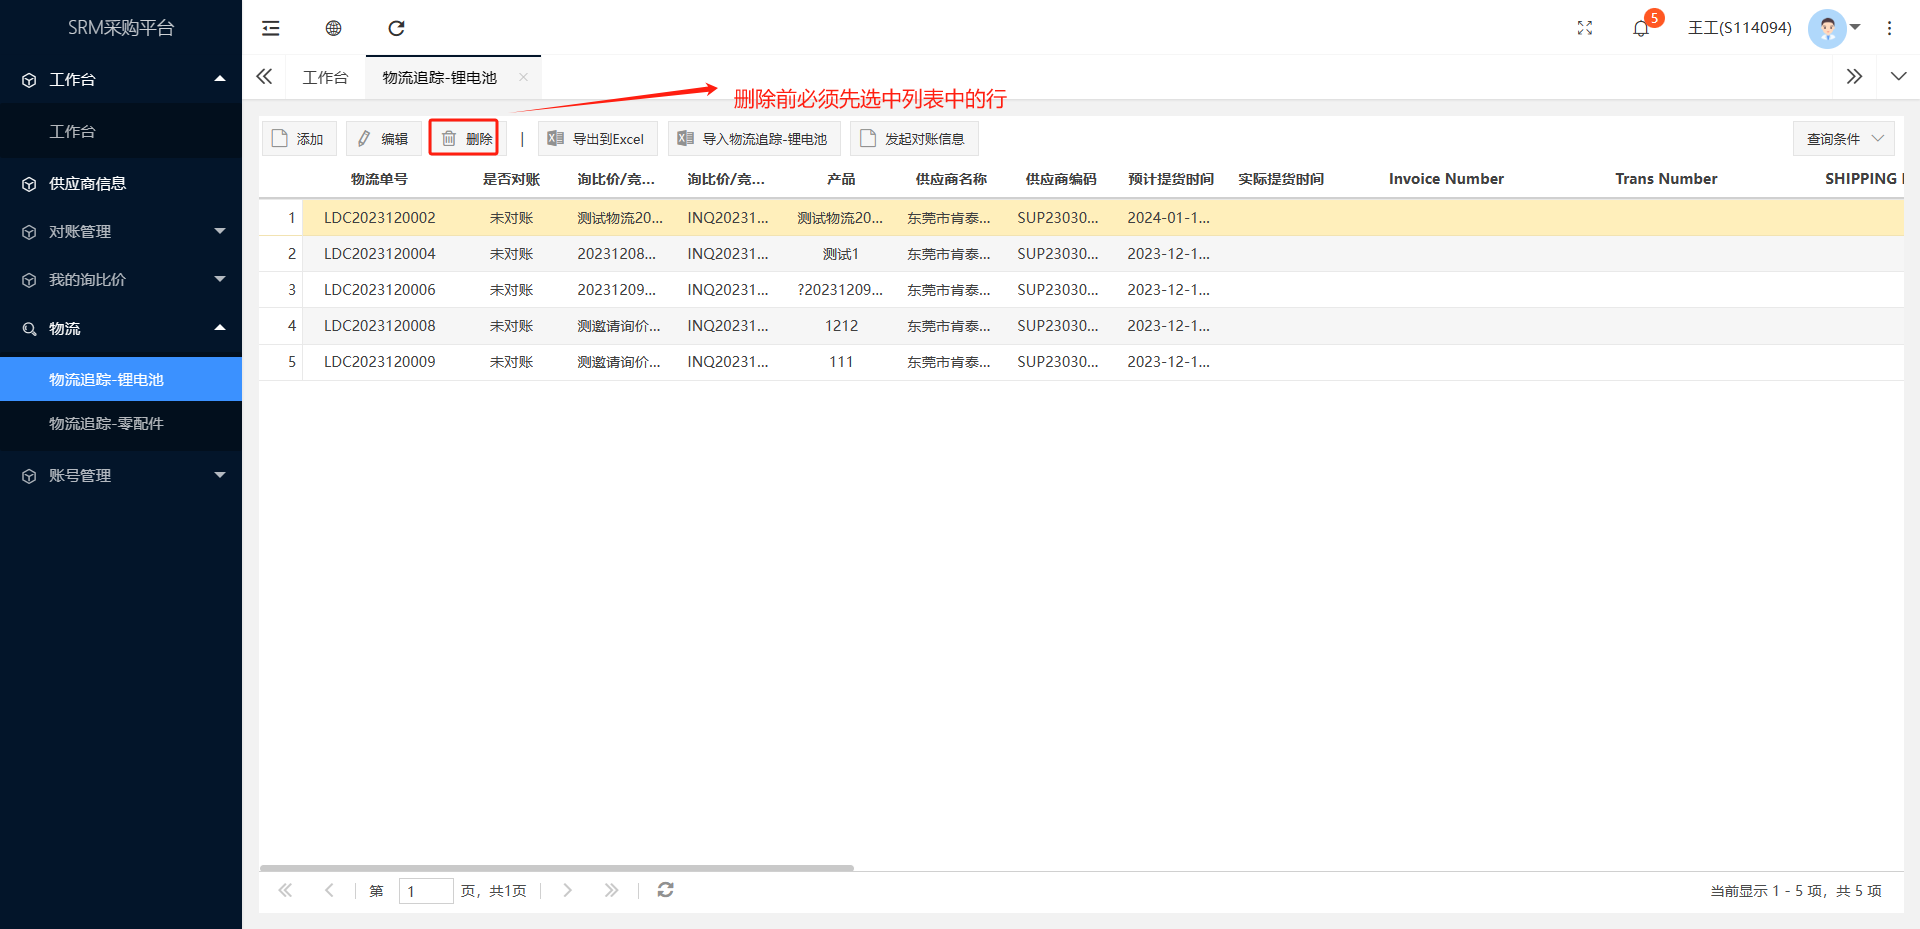1920x929 pixels.
Task: Click the SRM采购平台 logo title
Action: click(x=121, y=28)
